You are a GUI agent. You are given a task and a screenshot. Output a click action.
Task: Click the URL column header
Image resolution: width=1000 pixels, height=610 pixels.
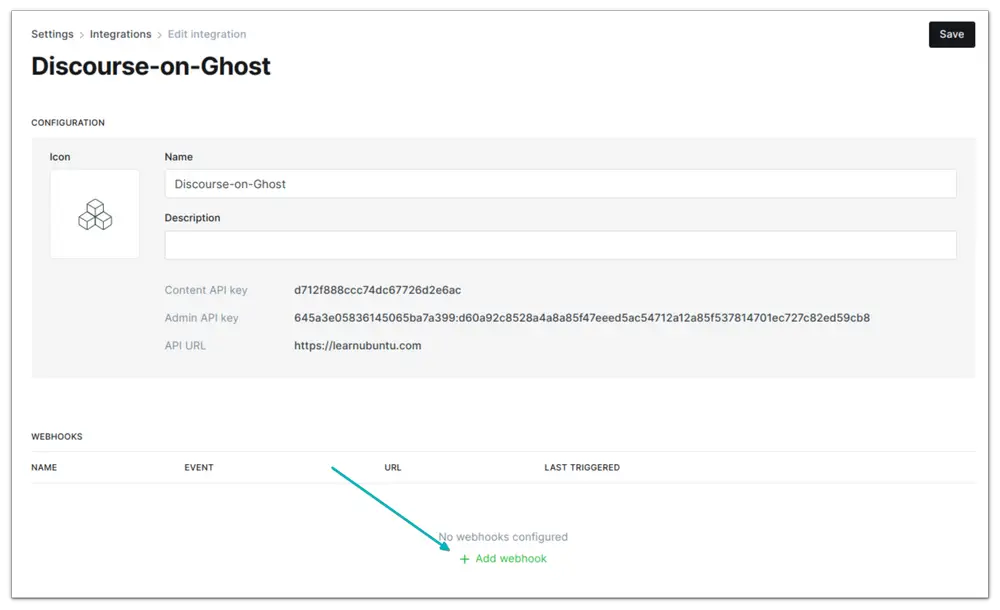coord(392,467)
